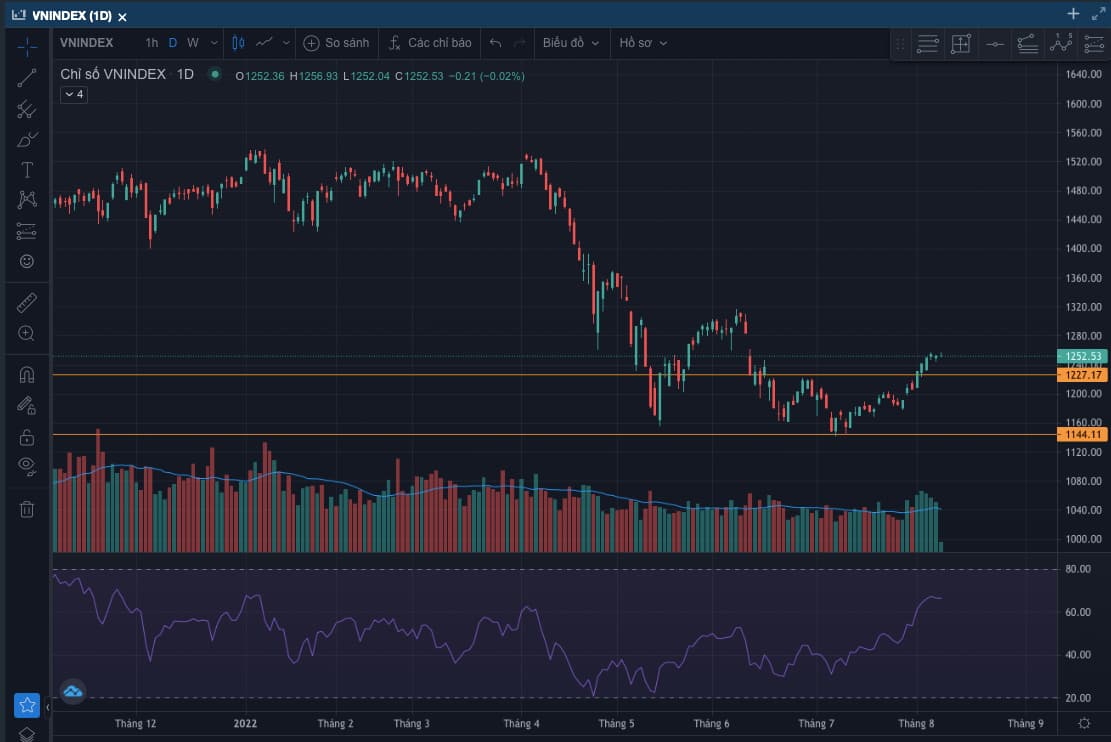
Task: Click the horizontal lines favorite tool
Action: (x=927, y=44)
